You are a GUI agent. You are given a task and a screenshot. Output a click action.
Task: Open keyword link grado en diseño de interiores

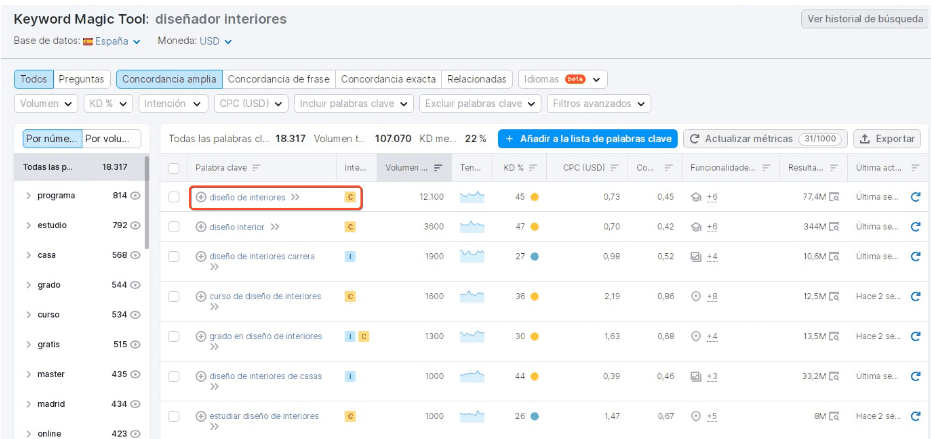(x=265, y=336)
